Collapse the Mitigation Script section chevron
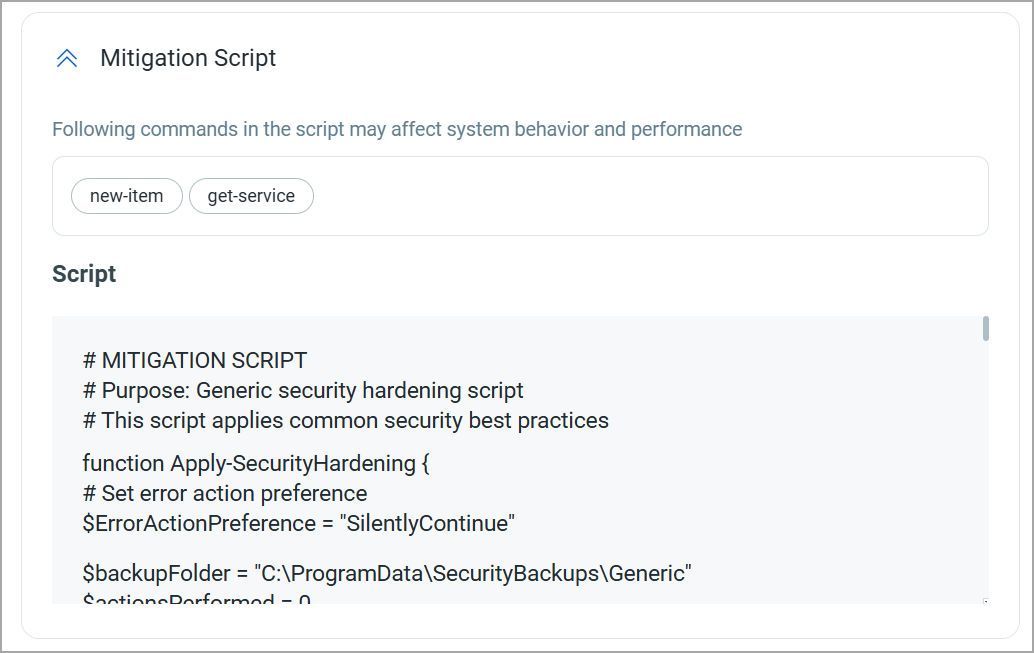Screen dimensions: 1034x653 pos(67,59)
